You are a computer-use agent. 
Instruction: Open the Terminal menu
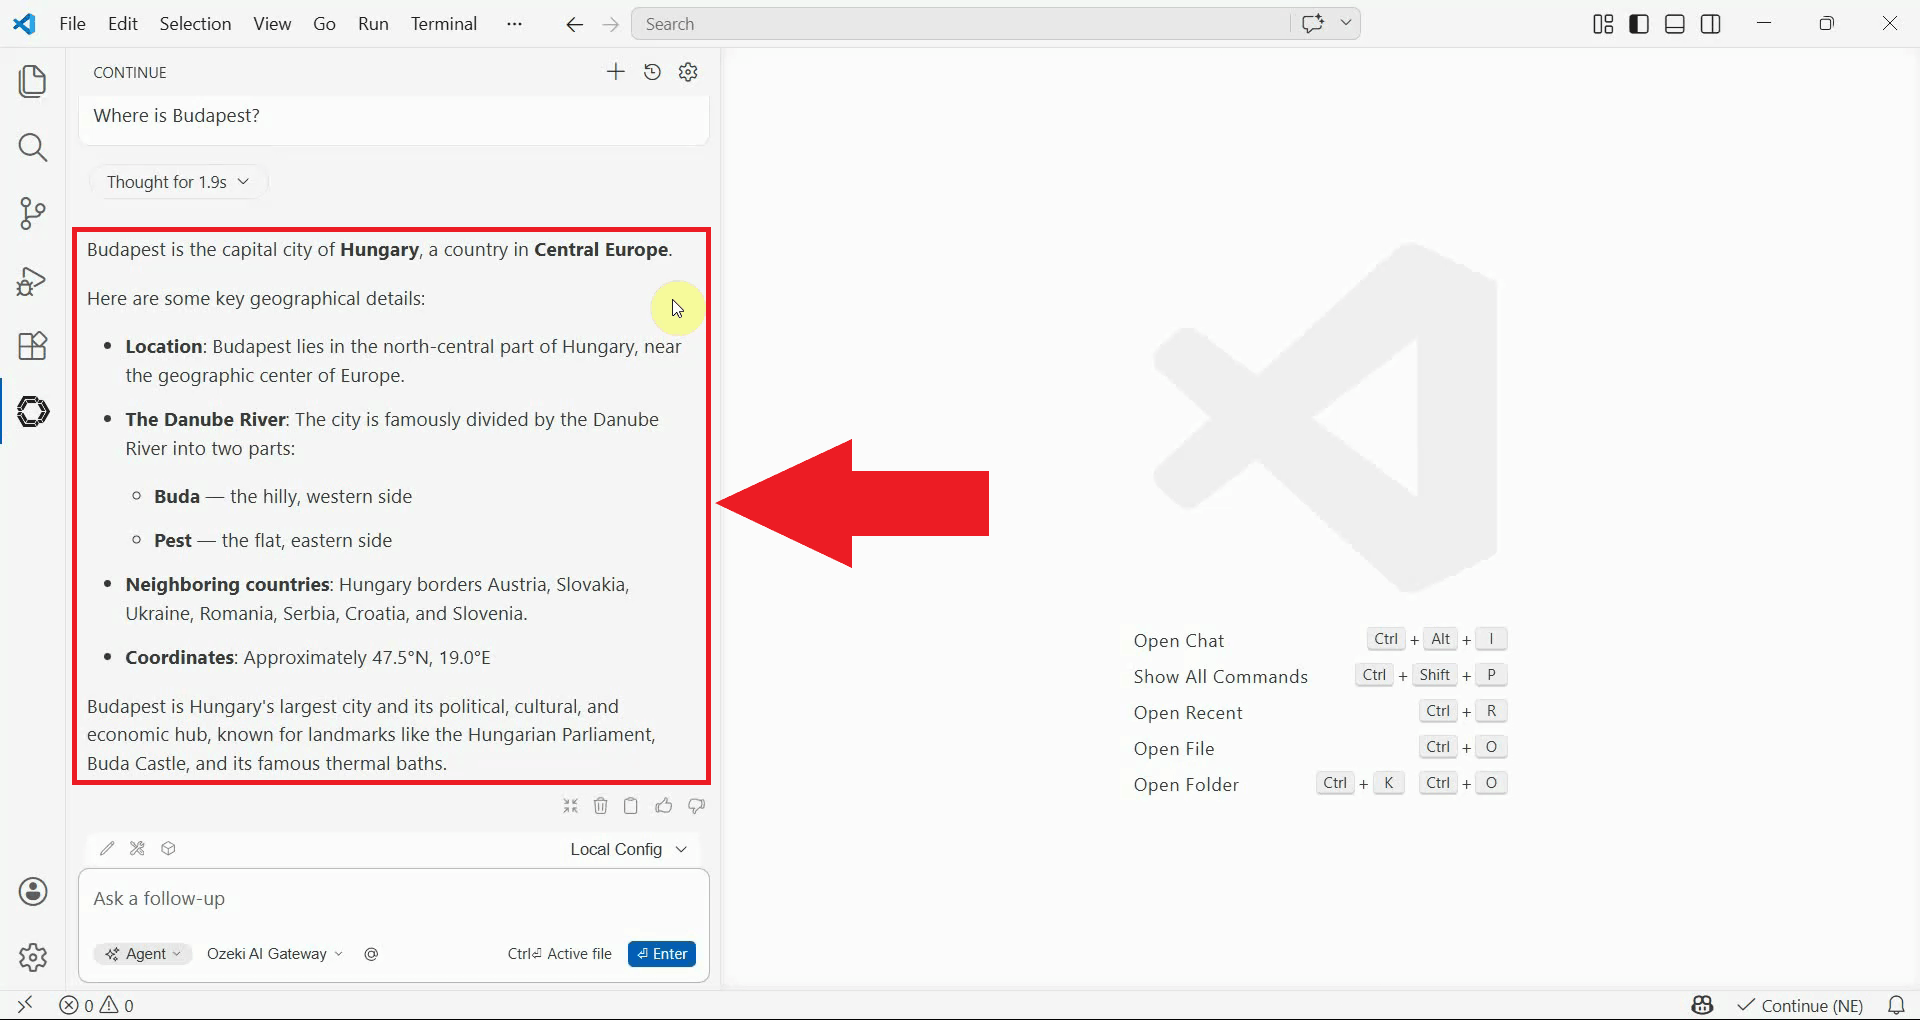443,24
